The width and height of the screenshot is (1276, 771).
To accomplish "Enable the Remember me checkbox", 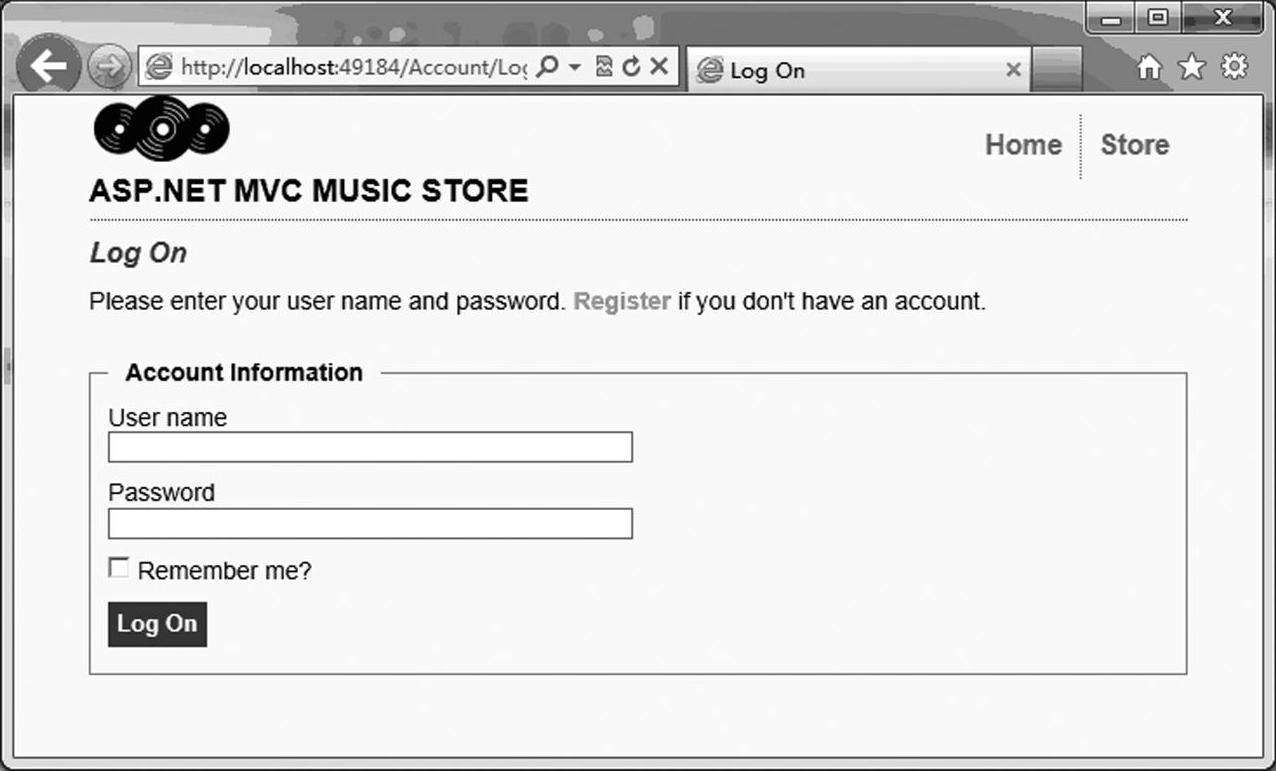I will (x=118, y=568).
